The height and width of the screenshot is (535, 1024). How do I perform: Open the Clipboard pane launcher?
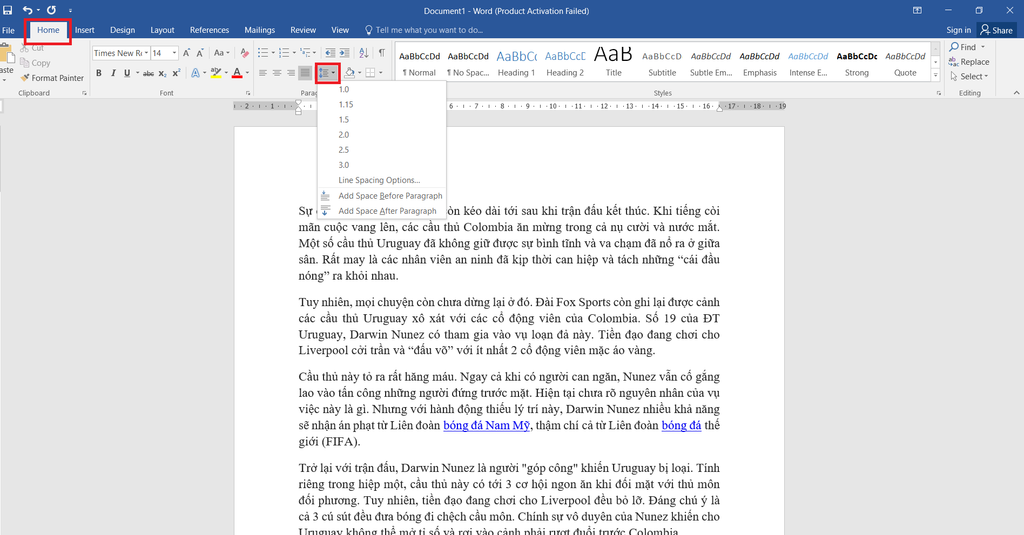[84, 93]
